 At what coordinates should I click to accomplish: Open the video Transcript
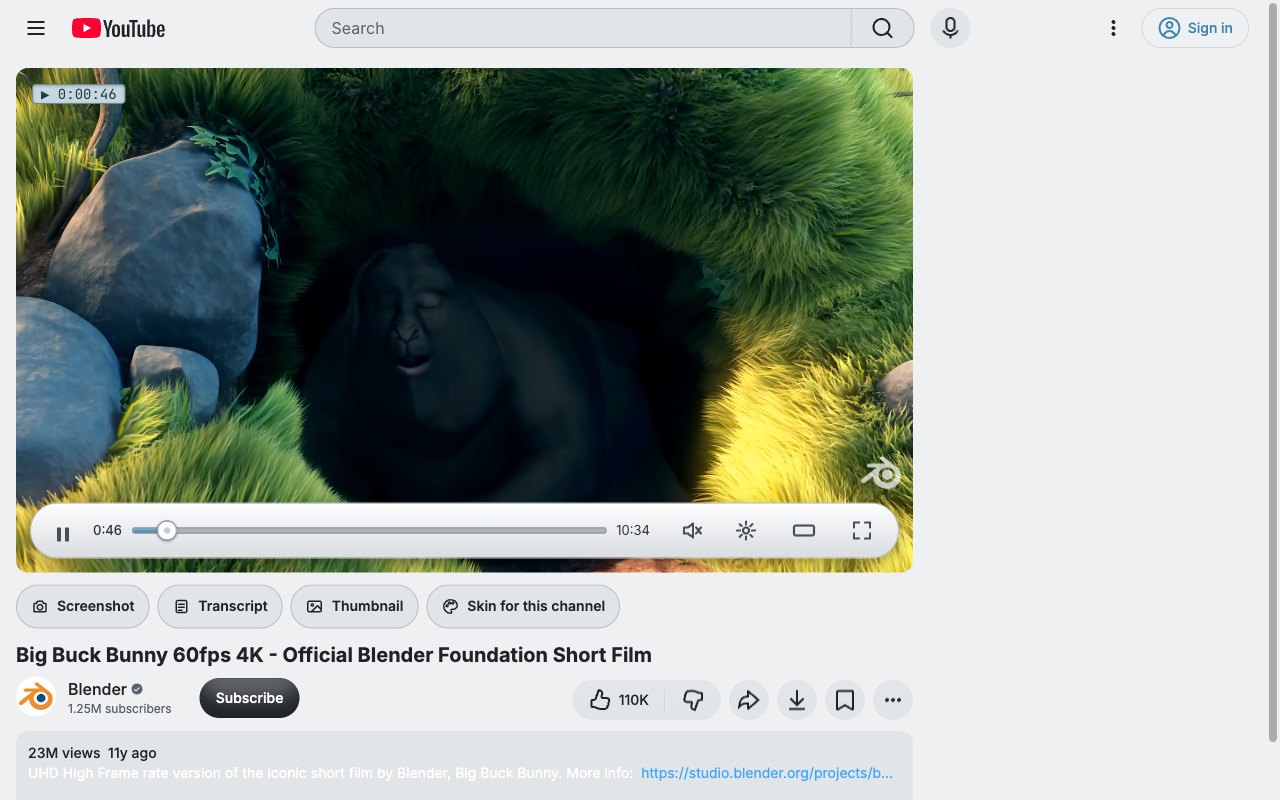coord(220,606)
